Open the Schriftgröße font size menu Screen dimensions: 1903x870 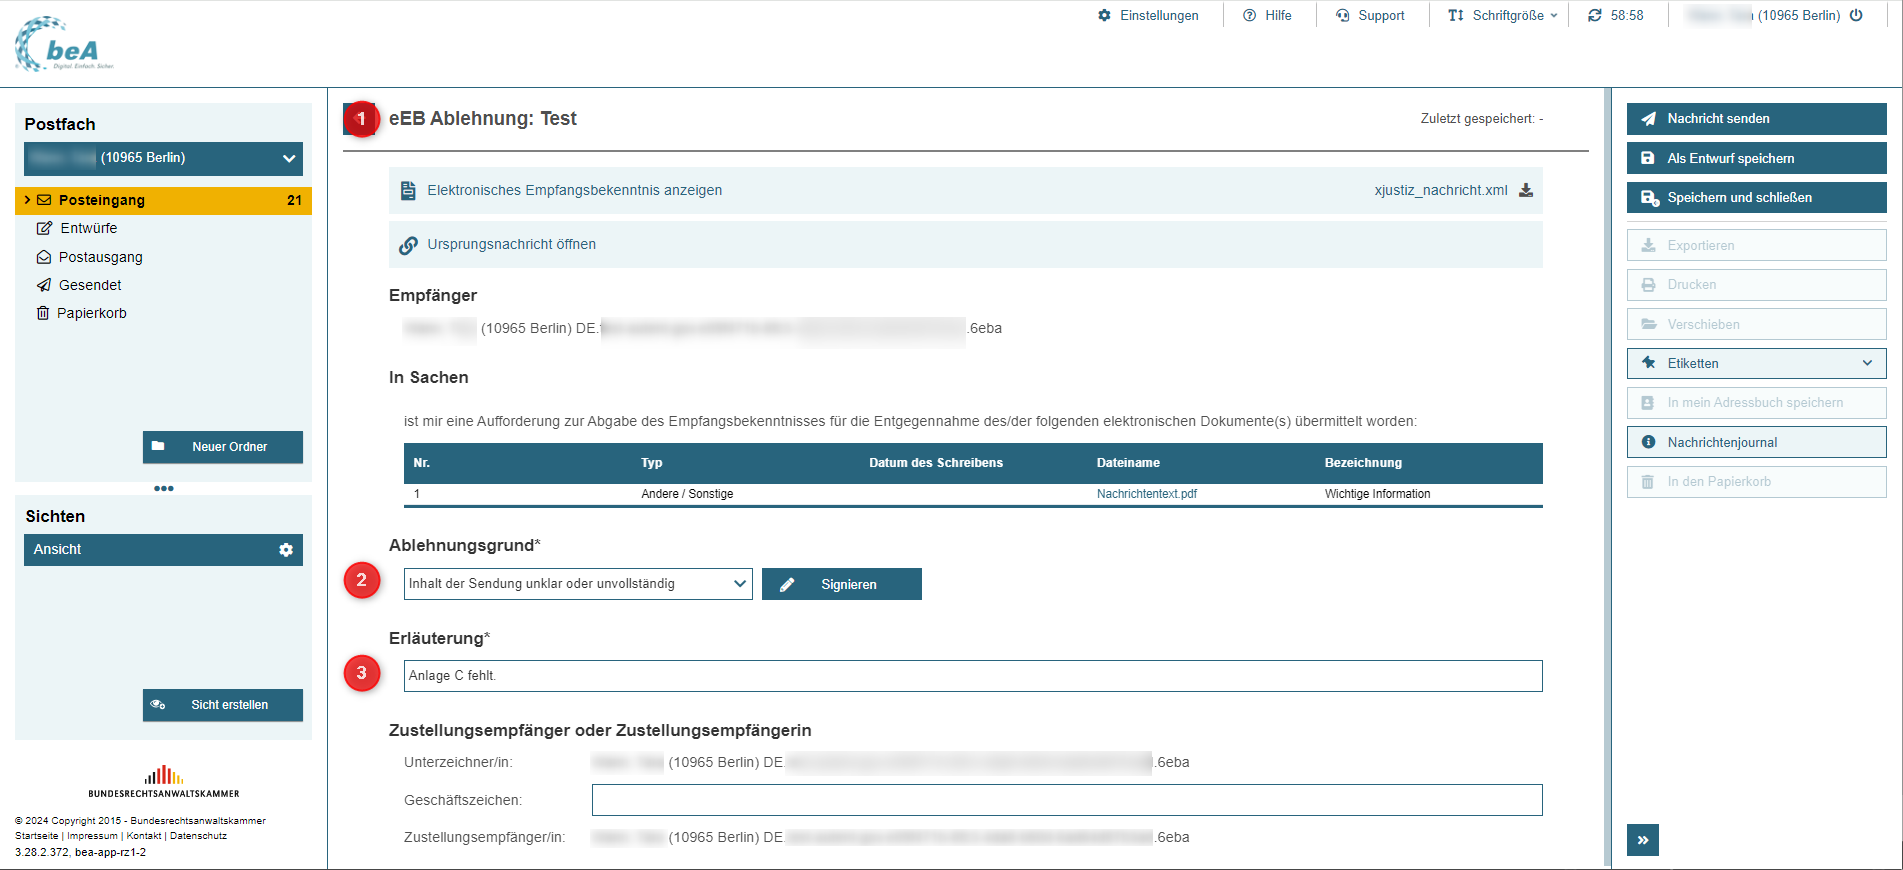coord(1502,15)
